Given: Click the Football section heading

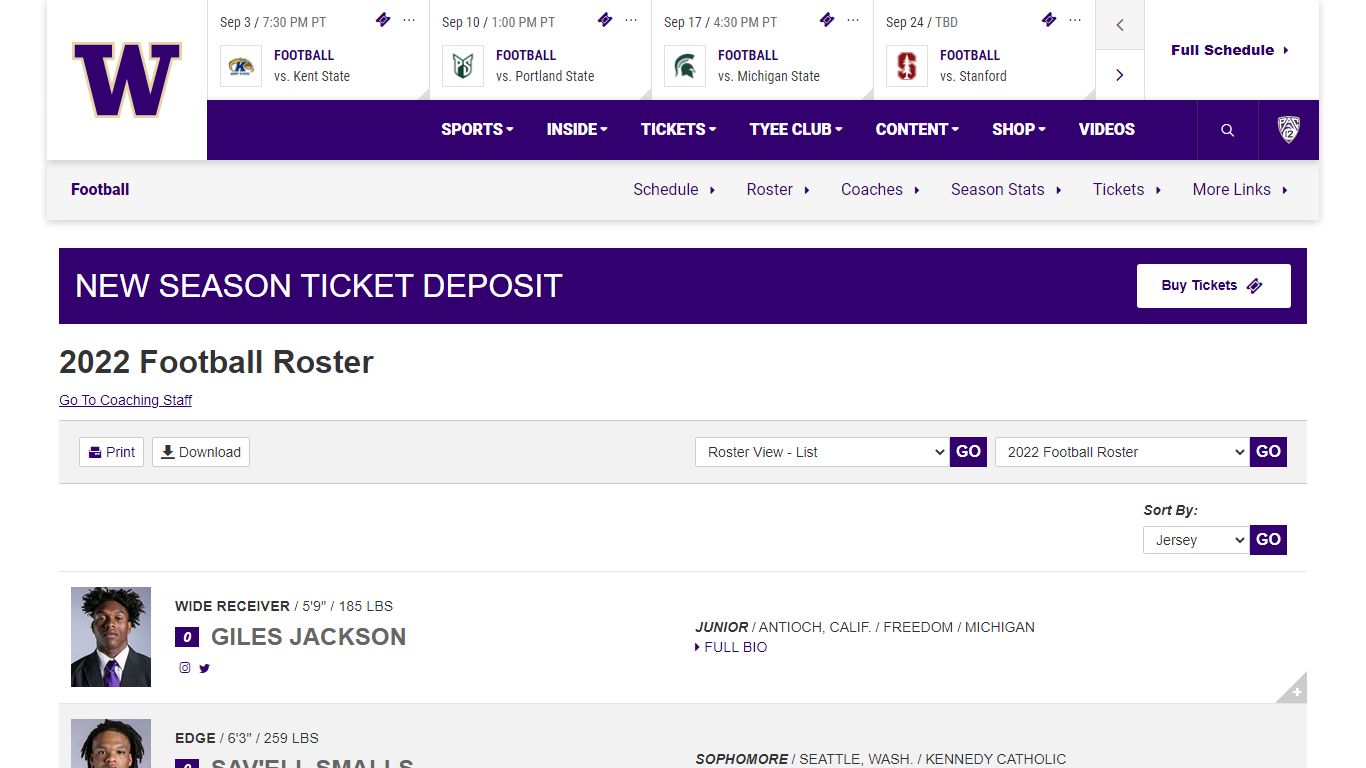Looking at the screenshot, I should (x=100, y=189).
